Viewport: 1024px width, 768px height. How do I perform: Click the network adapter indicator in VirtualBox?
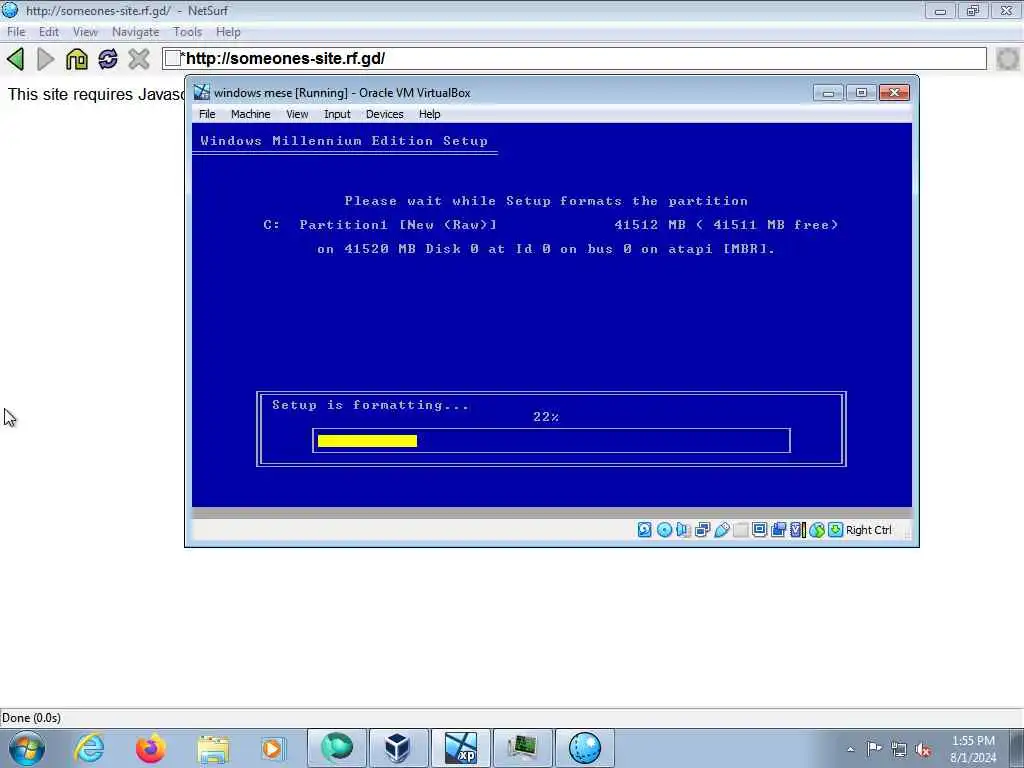pyautogui.click(x=702, y=530)
